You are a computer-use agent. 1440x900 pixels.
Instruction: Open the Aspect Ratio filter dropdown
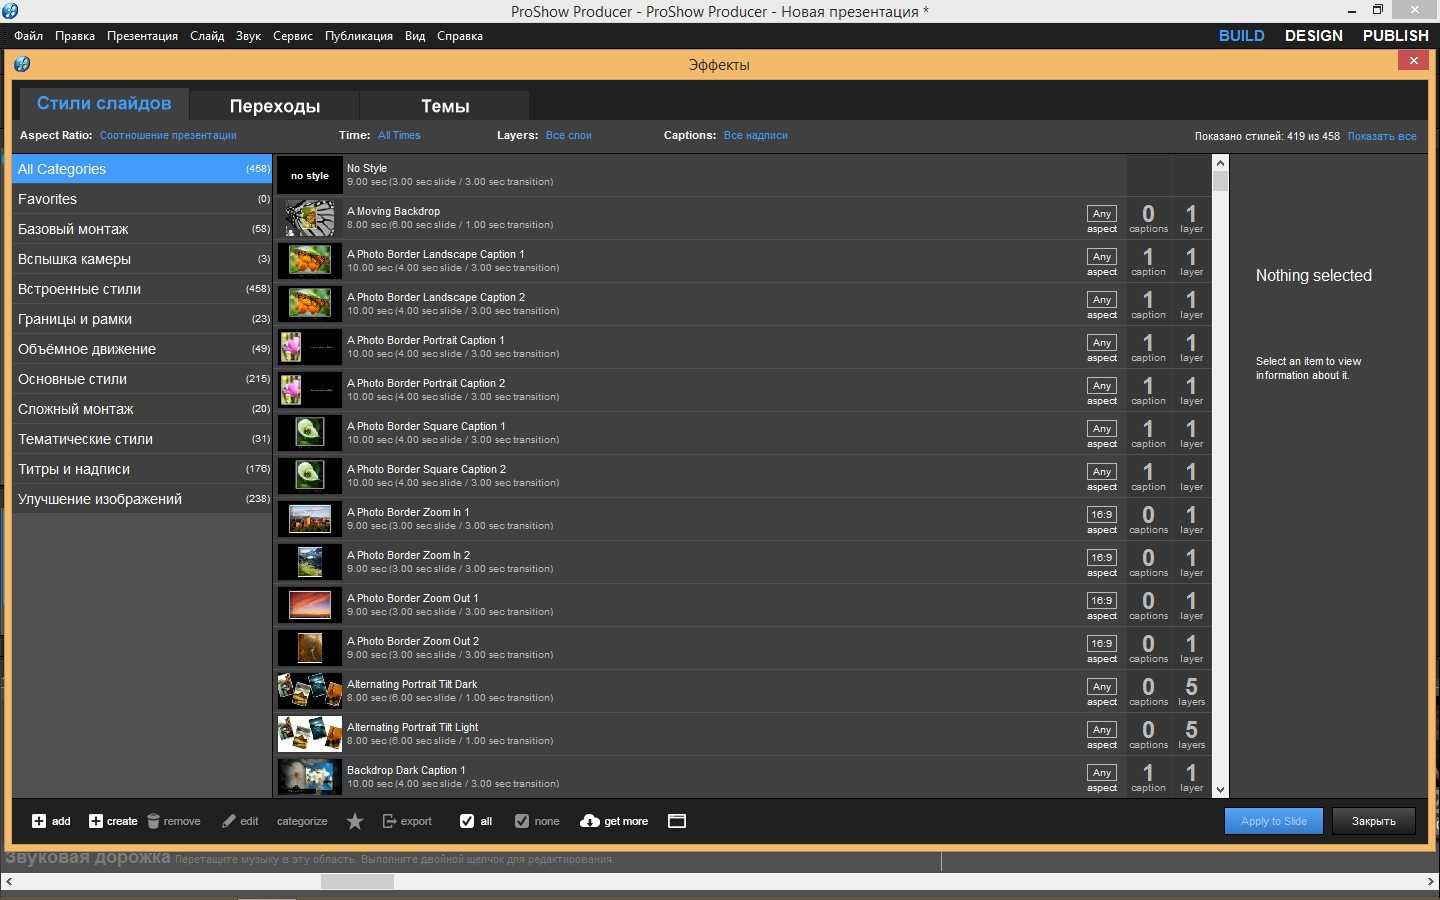coord(168,135)
